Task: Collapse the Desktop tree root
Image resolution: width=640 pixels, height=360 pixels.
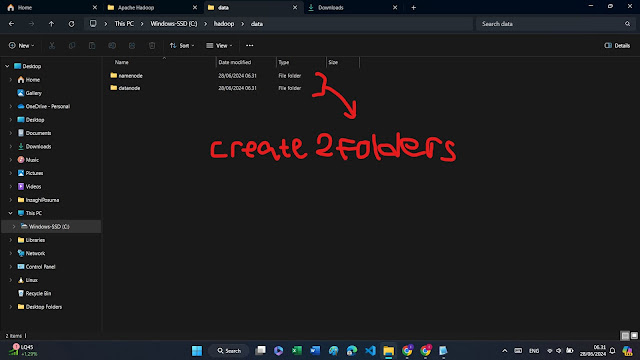Action: click(7, 66)
